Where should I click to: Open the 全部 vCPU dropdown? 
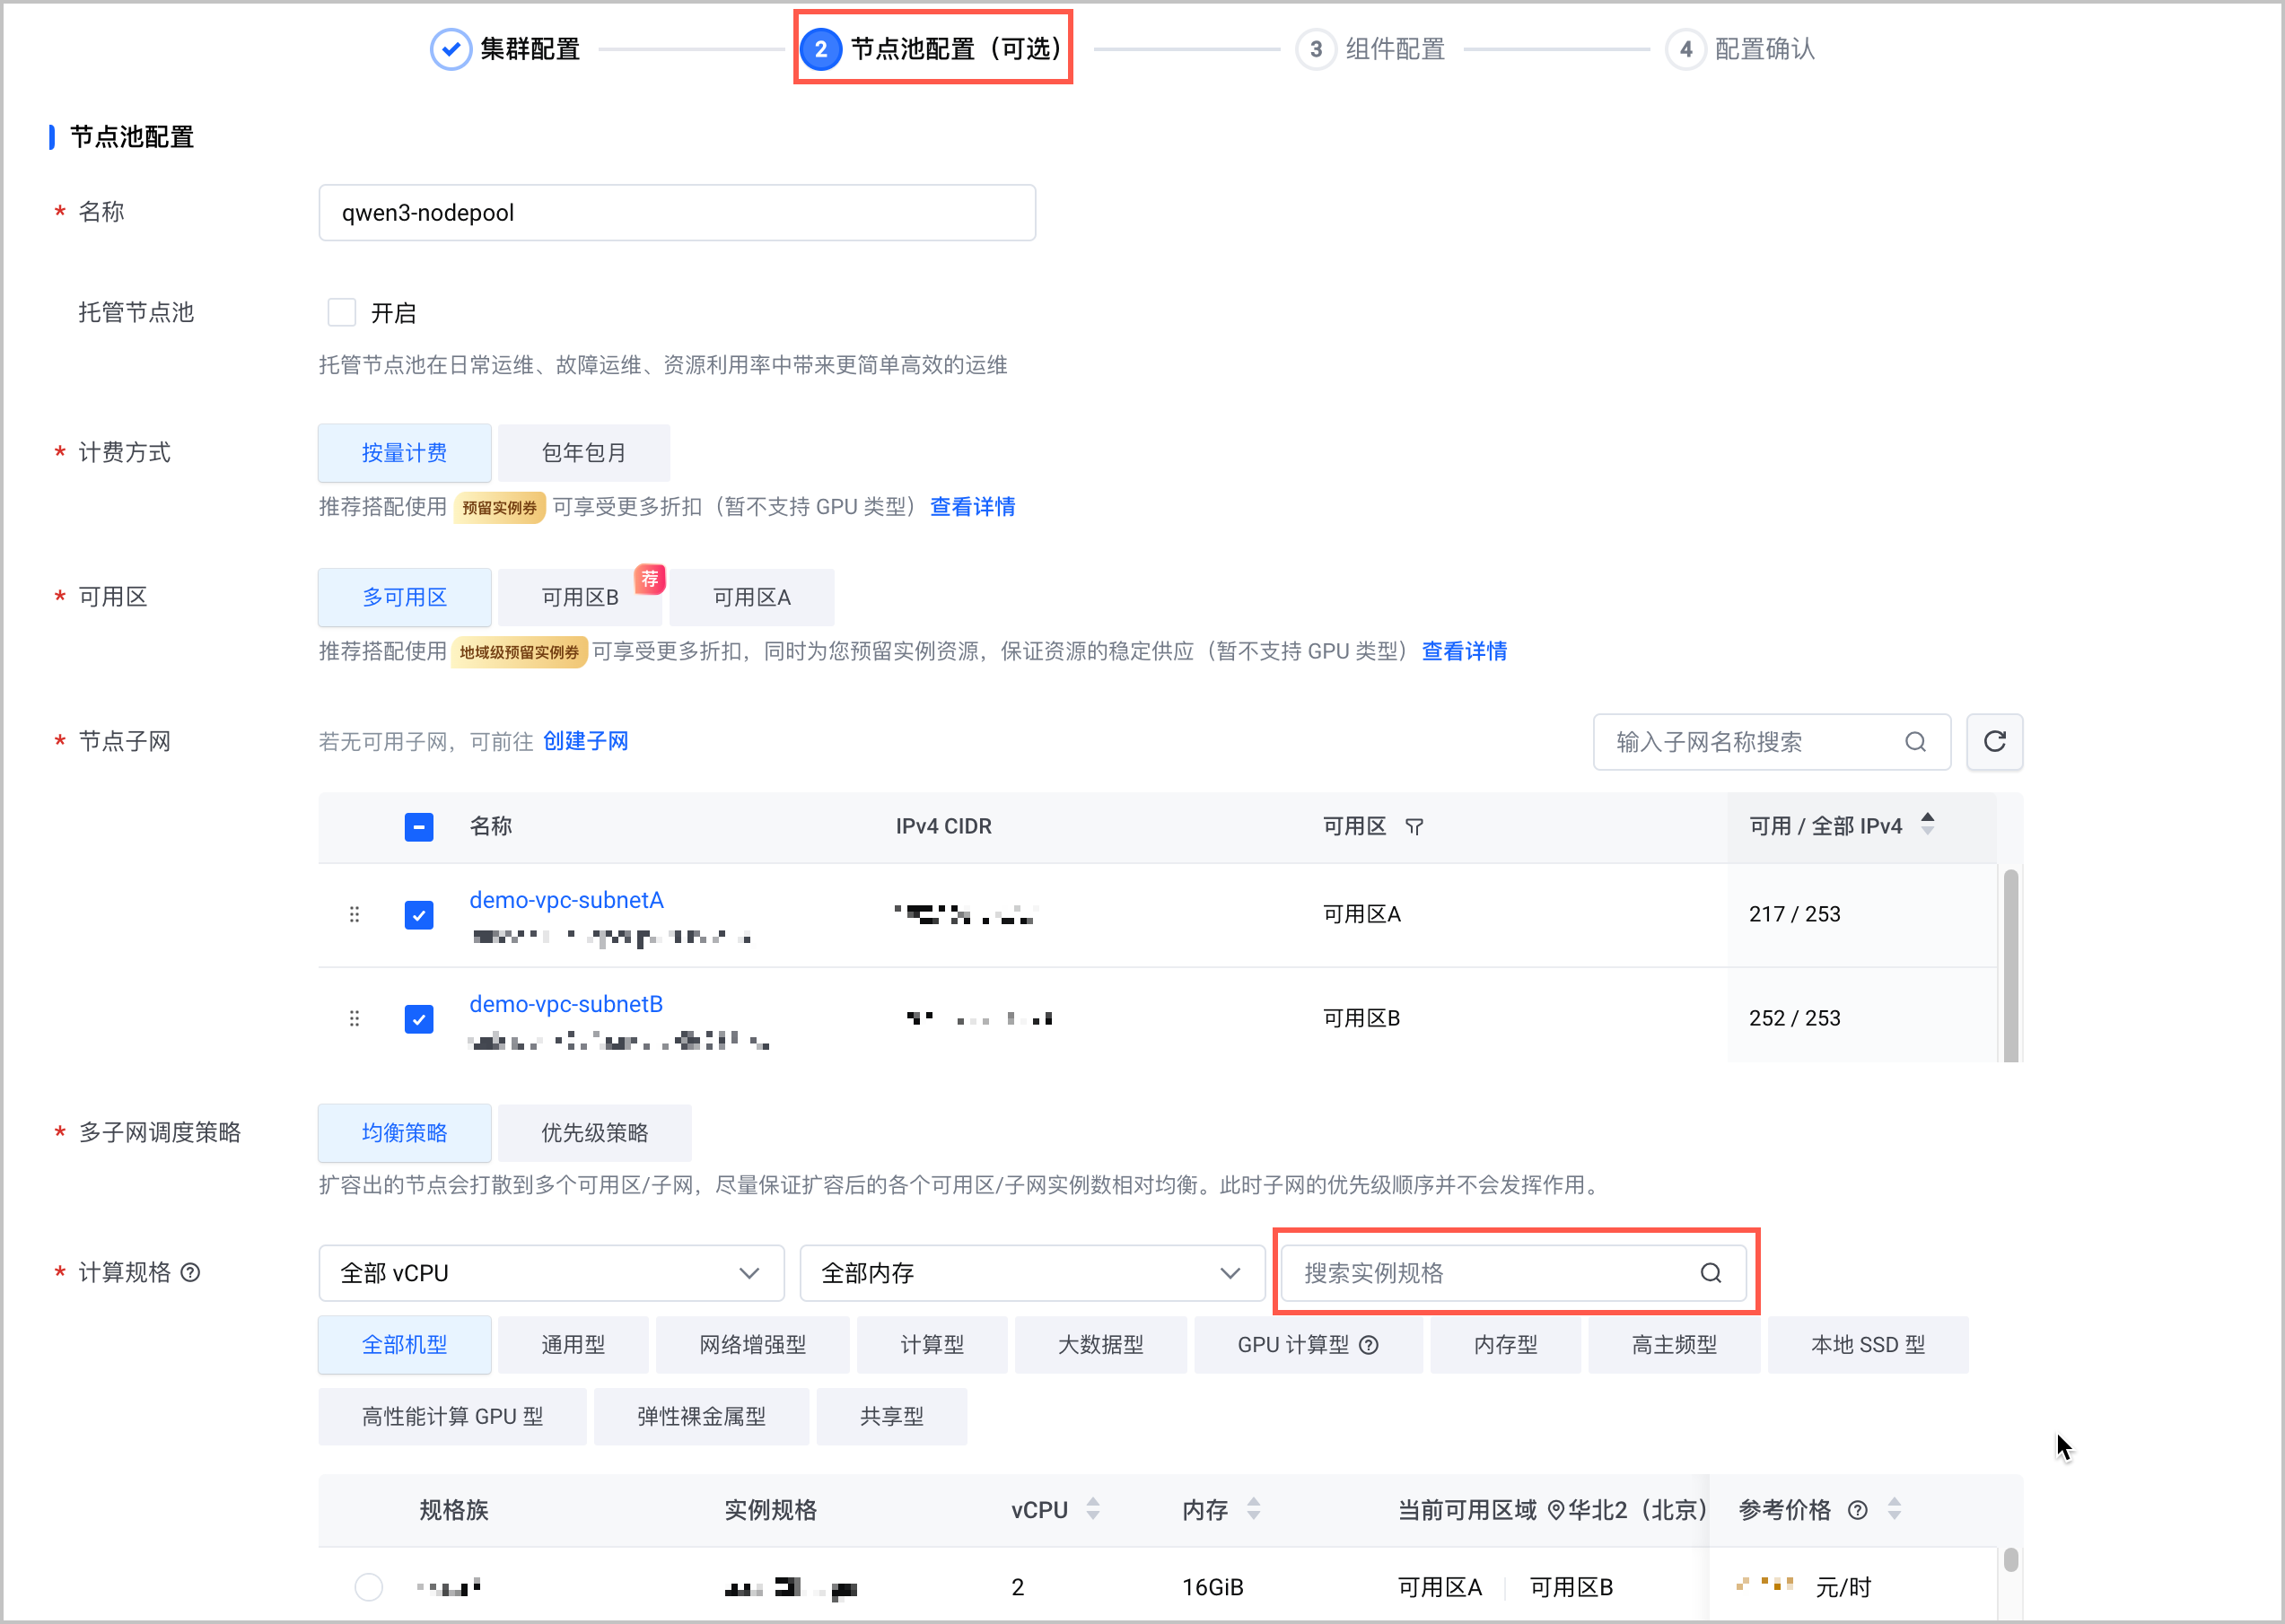[x=551, y=1273]
